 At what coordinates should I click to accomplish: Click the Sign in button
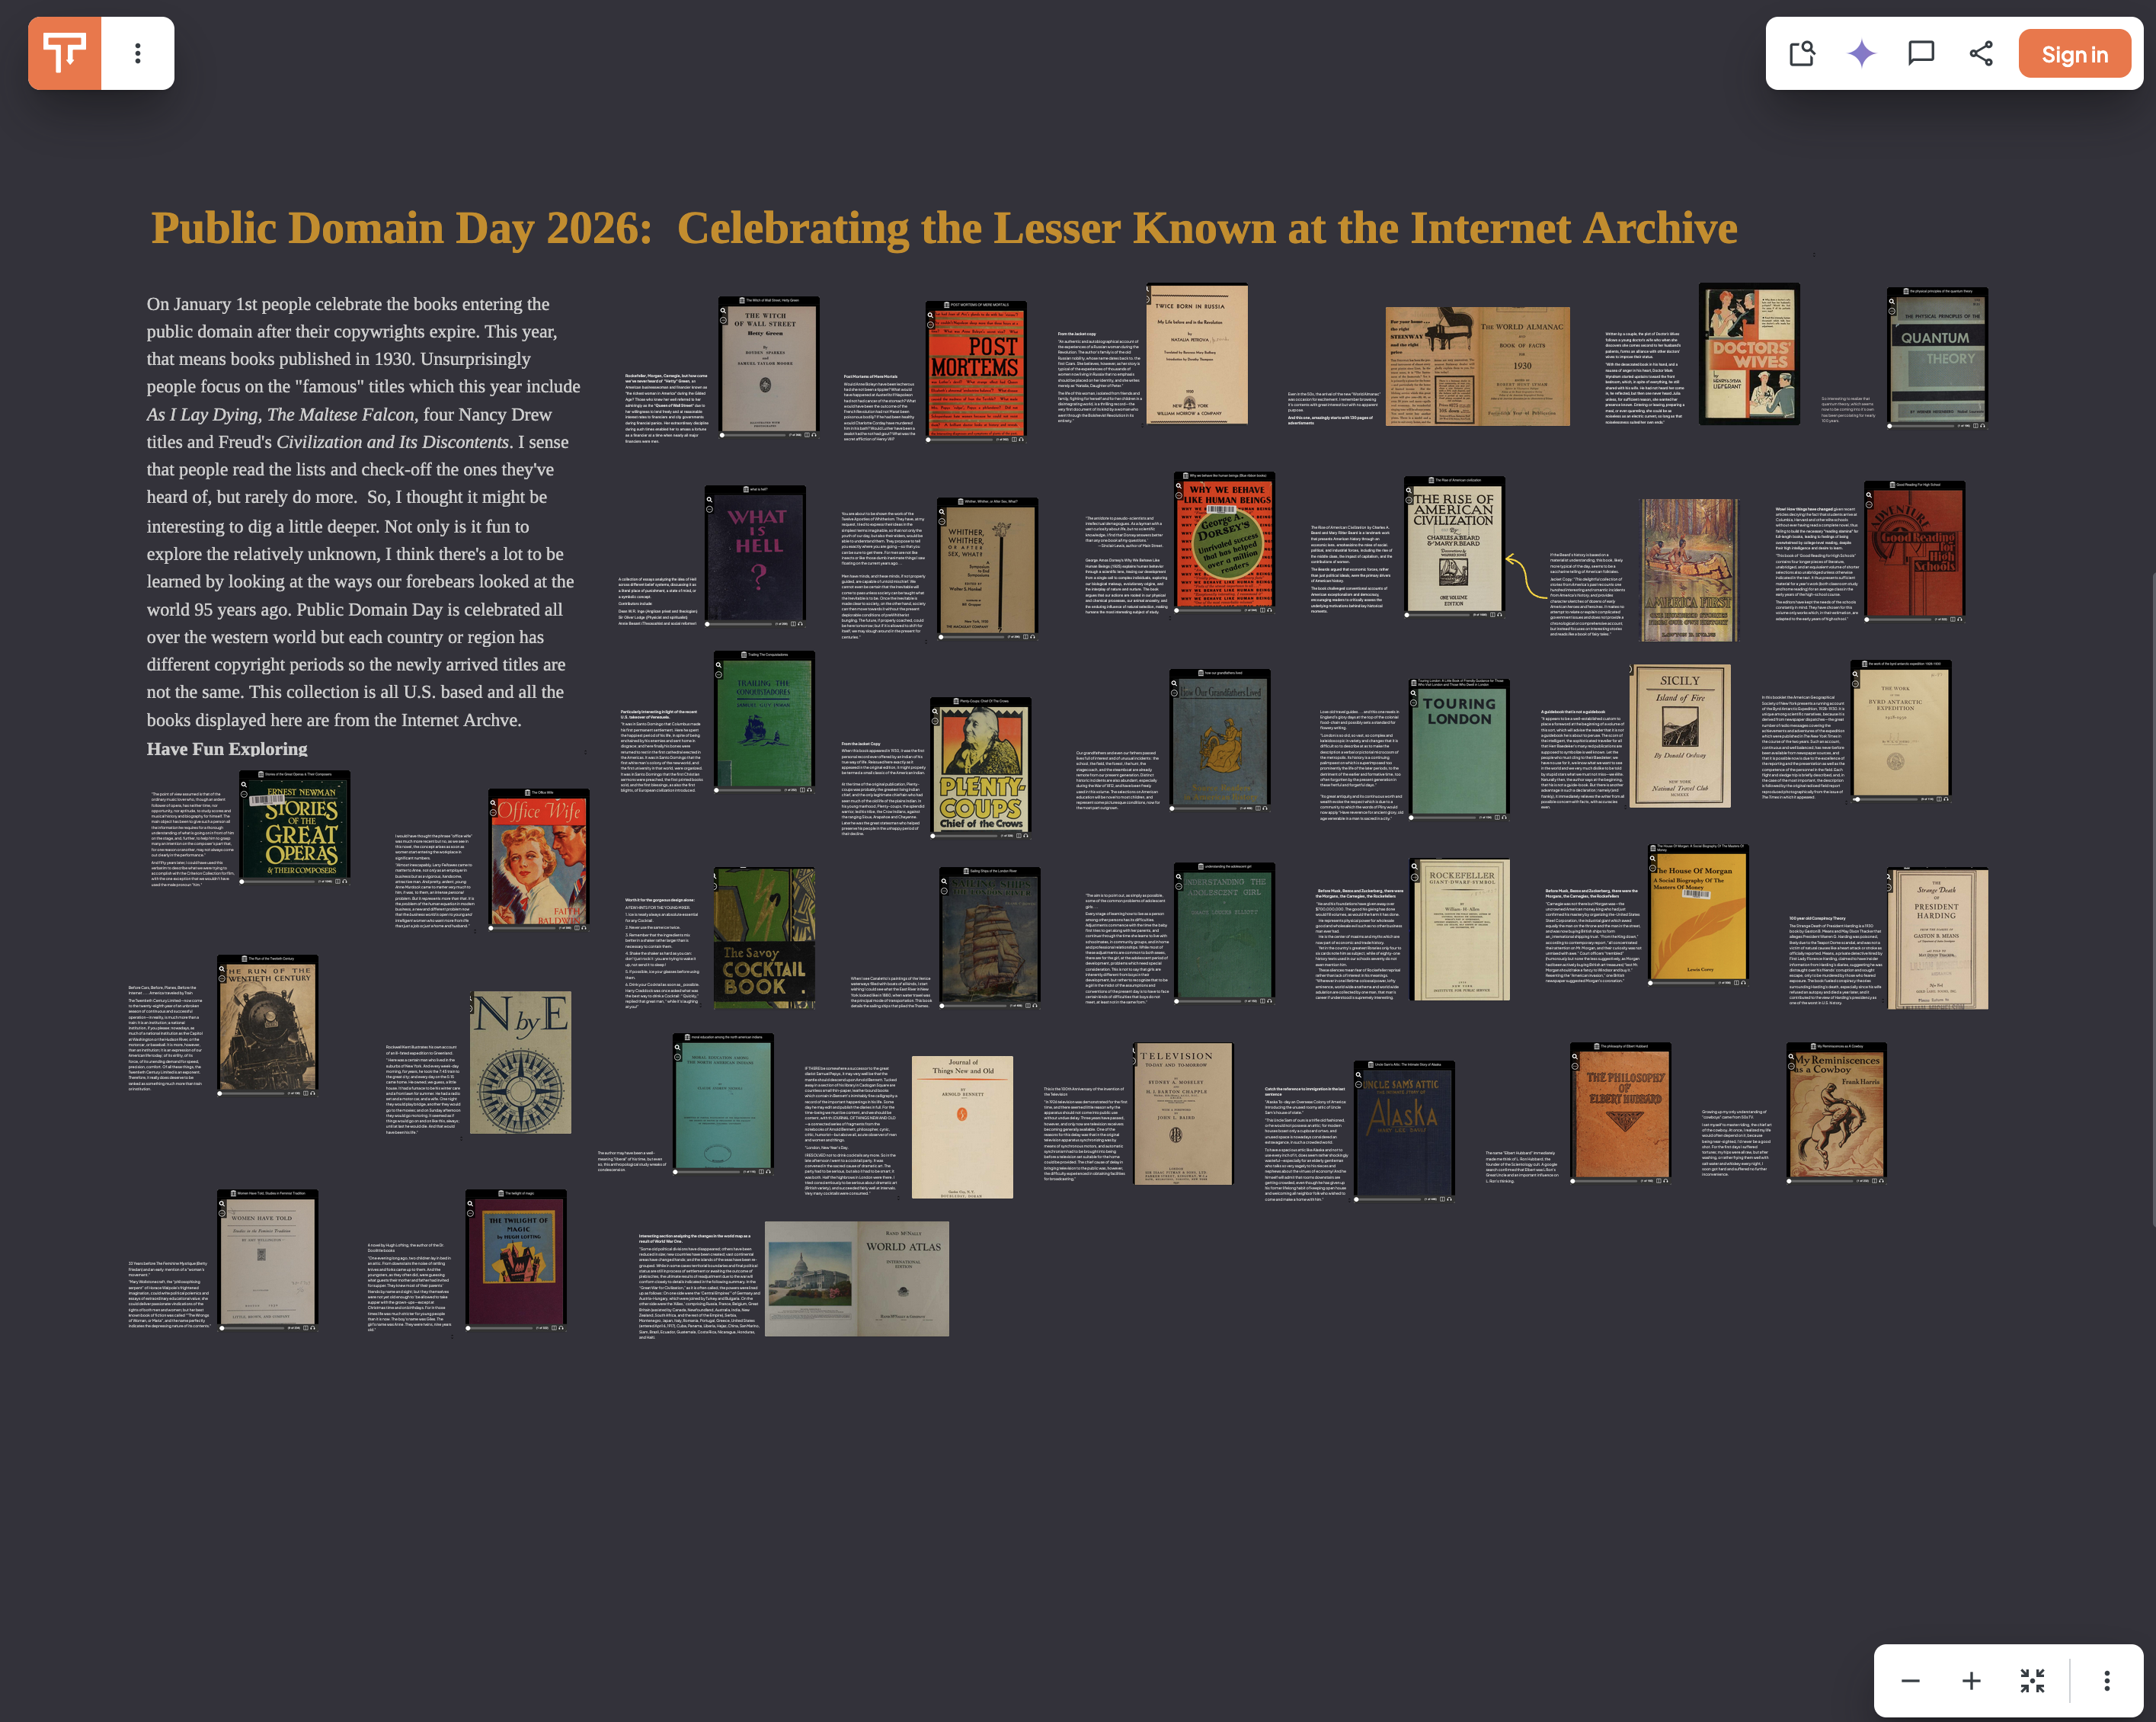coord(2074,54)
